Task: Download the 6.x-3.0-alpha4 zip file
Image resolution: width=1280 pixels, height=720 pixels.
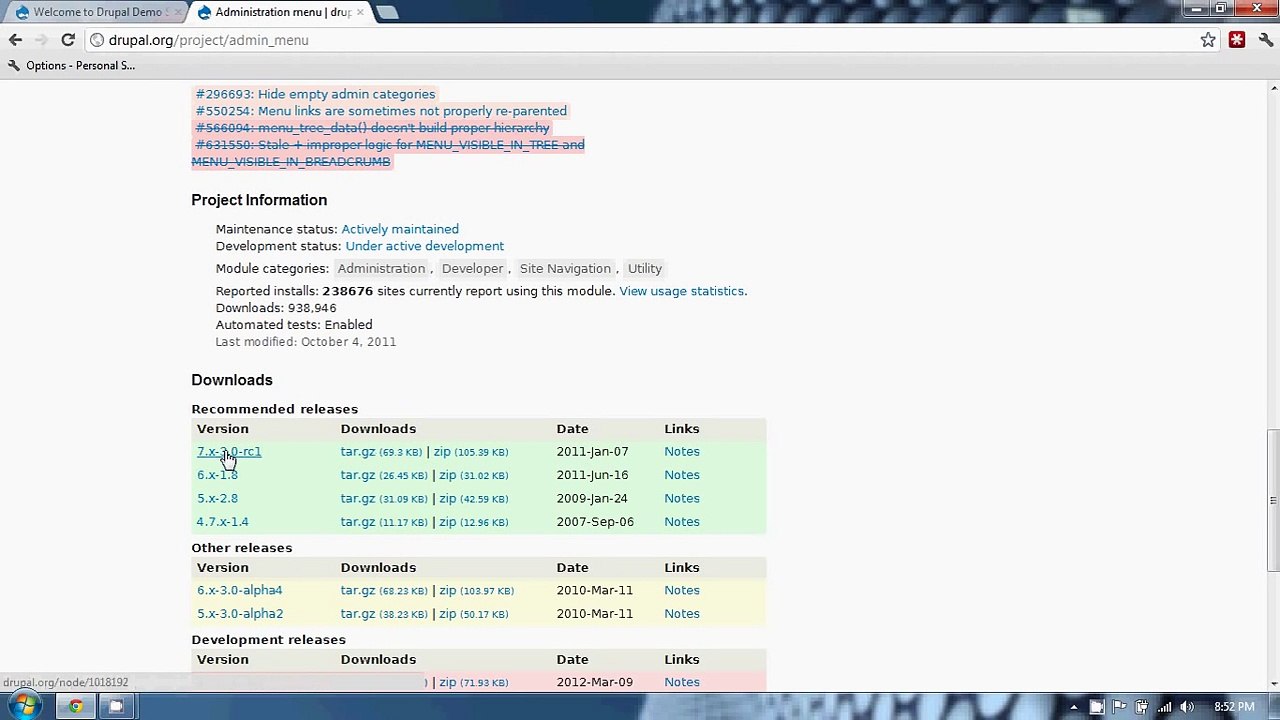Action: [x=448, y=590]
